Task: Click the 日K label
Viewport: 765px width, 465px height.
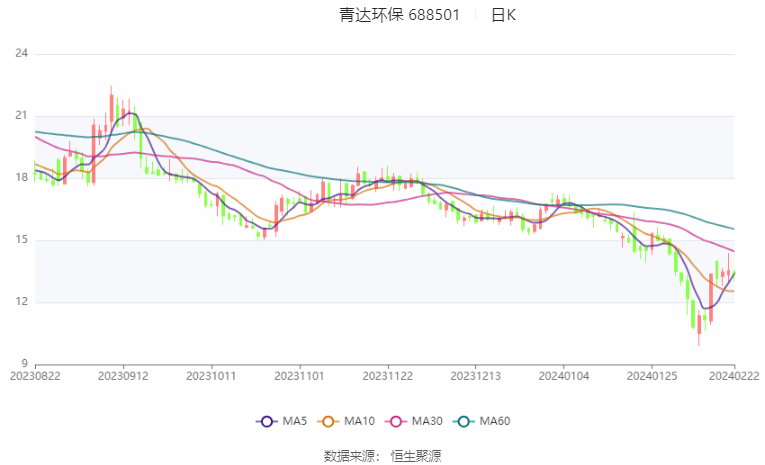Action: pyautogui.click(x=503, y=15)
